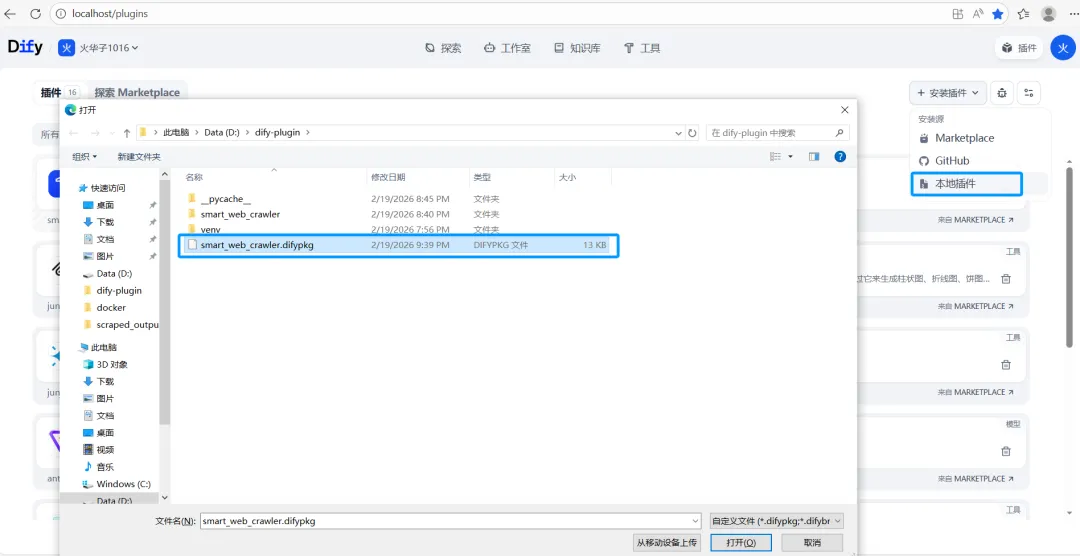
Task: Open 下载 under 快速访问
Action: click(x=105, y=222)
